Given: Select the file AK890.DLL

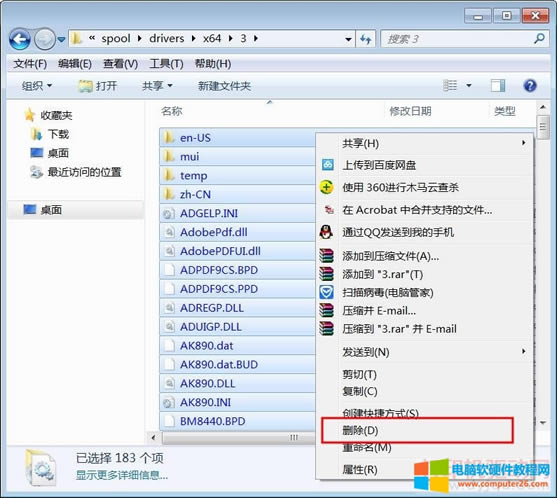Looking at the screenshot, I should point(237,383).
